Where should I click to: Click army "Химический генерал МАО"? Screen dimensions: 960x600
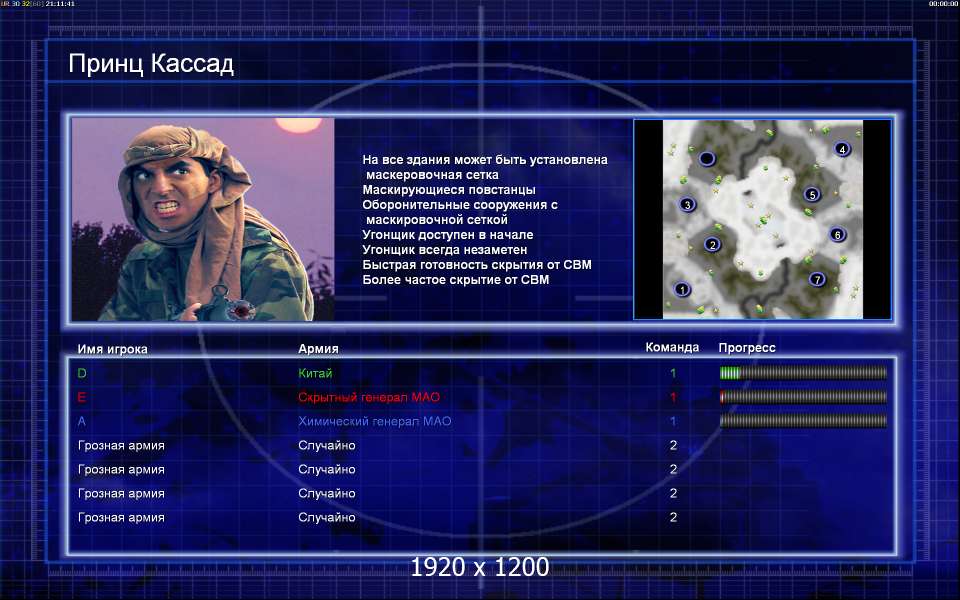click(x=375, y=421)
